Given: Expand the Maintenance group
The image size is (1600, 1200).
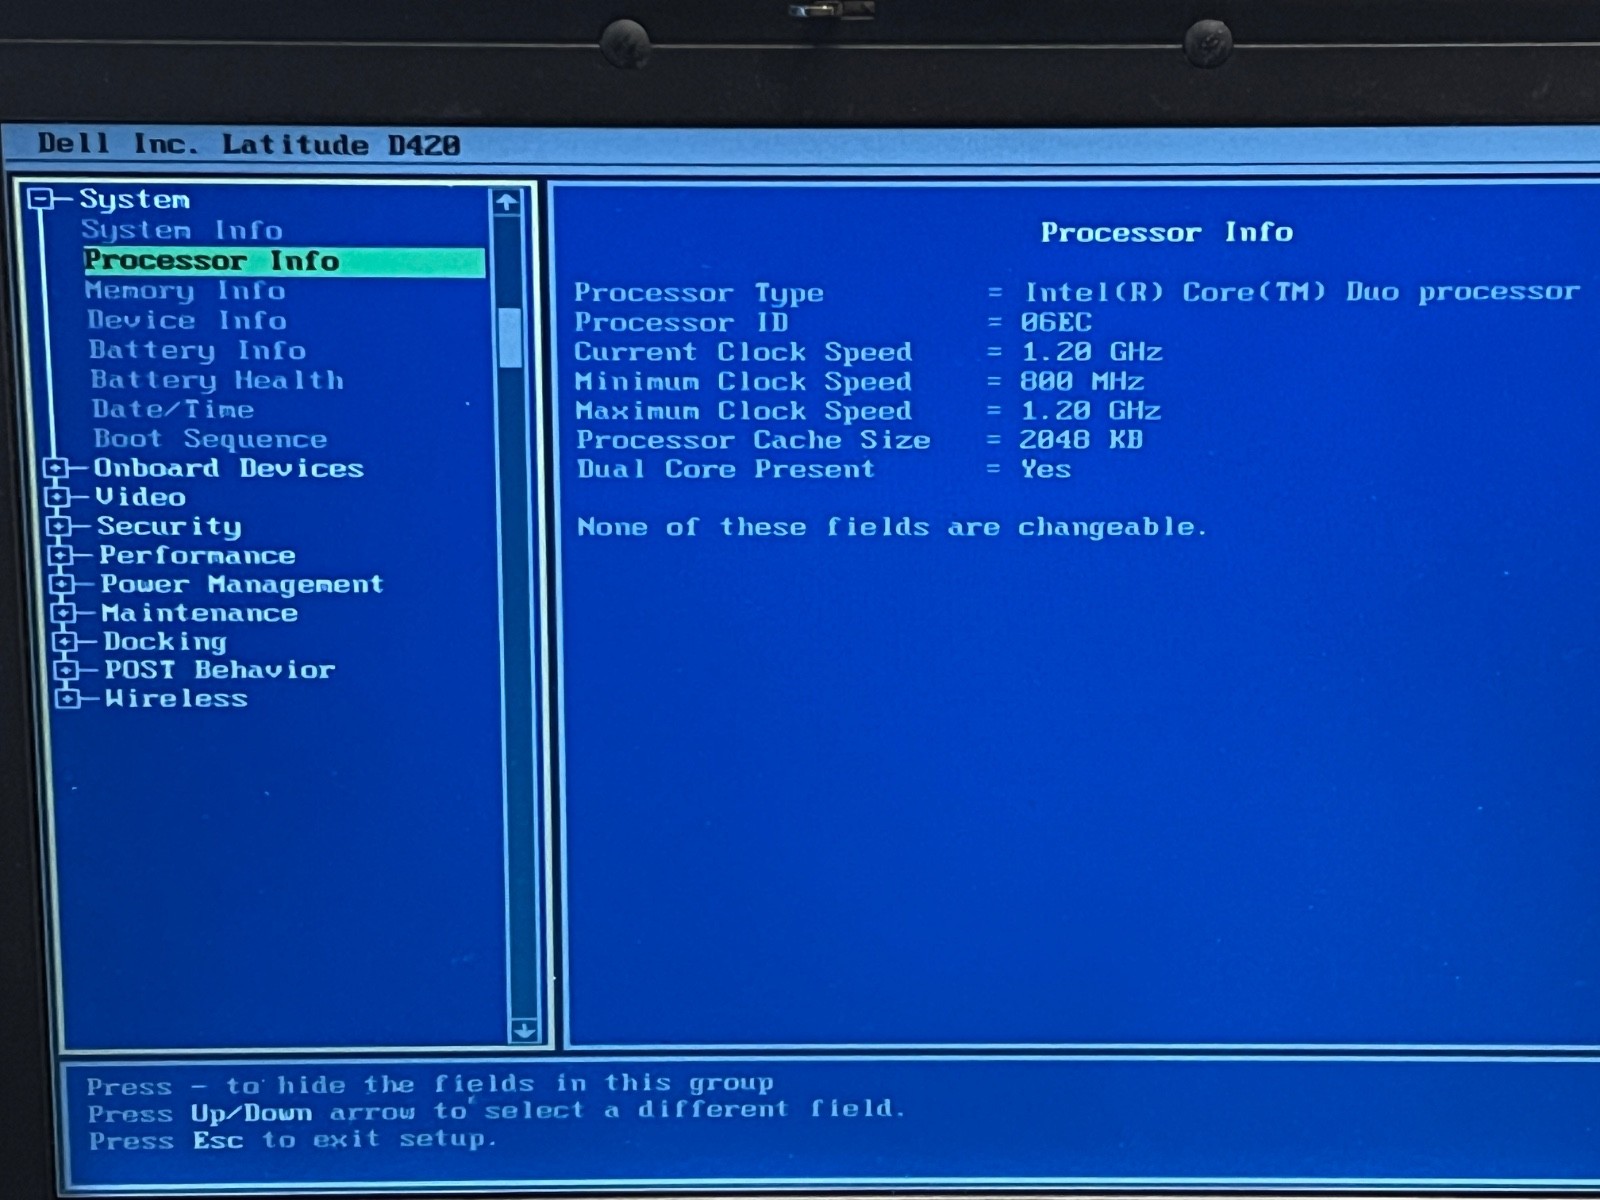Looking at the screenshot, I should click(x=63, y=613).
